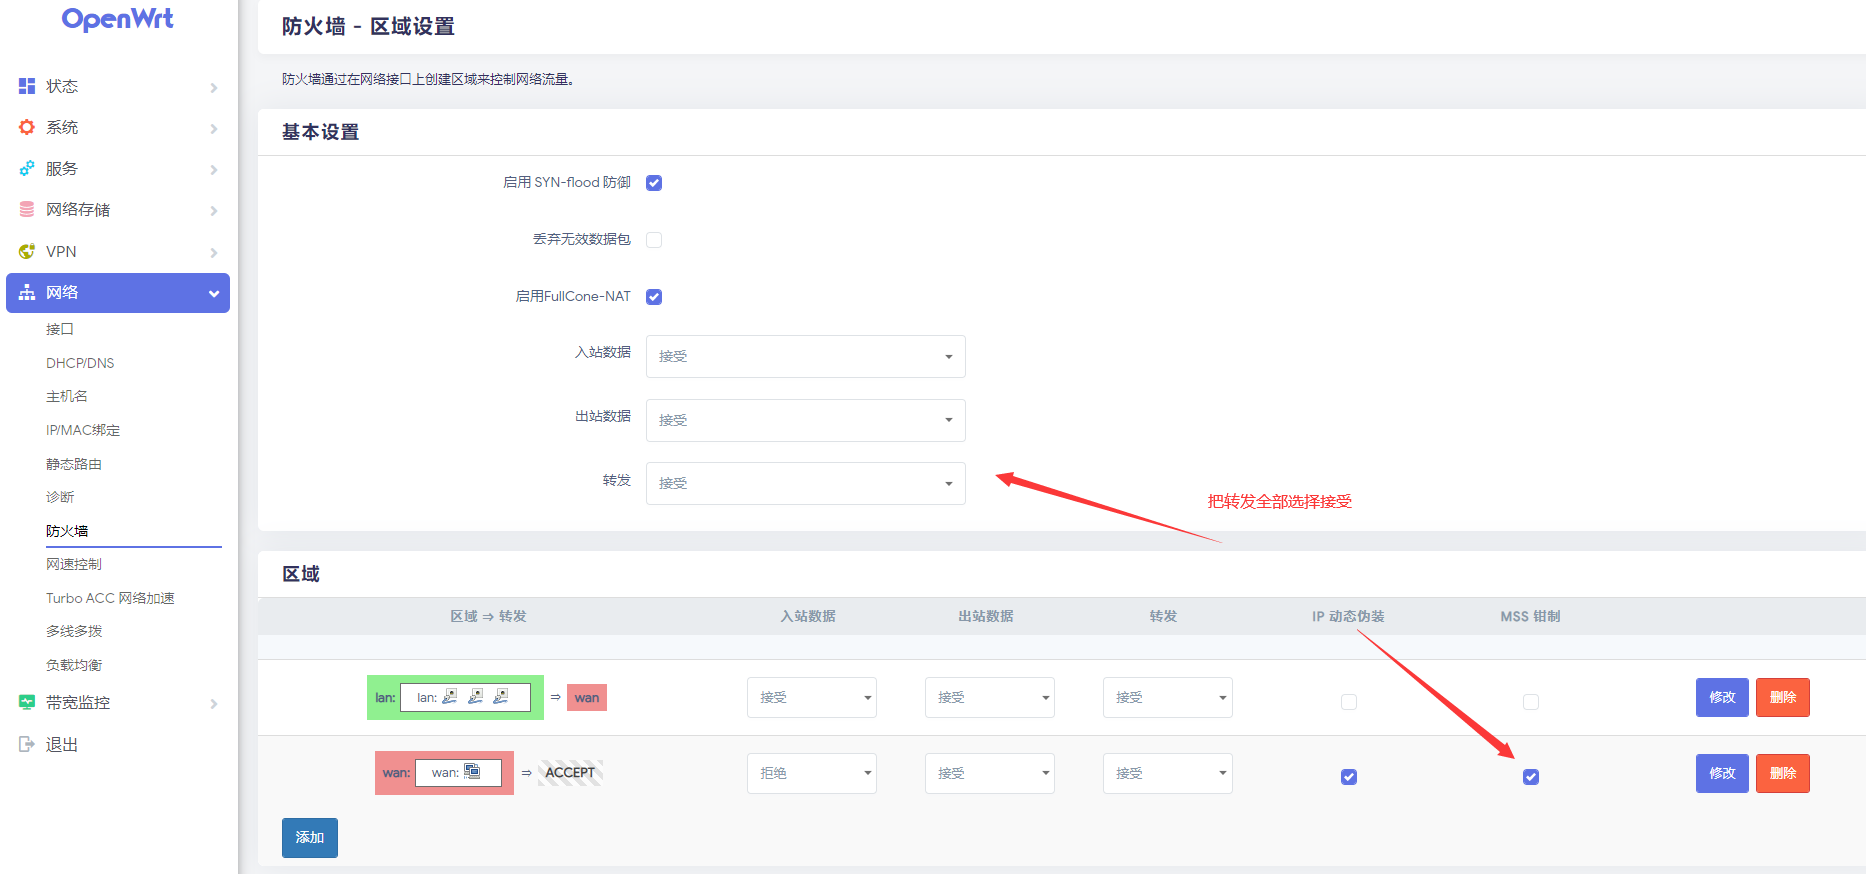Viewport: 1866px width, 874px height.
Task: Open 负载均衡 page
Action: (x=74, y=665)
